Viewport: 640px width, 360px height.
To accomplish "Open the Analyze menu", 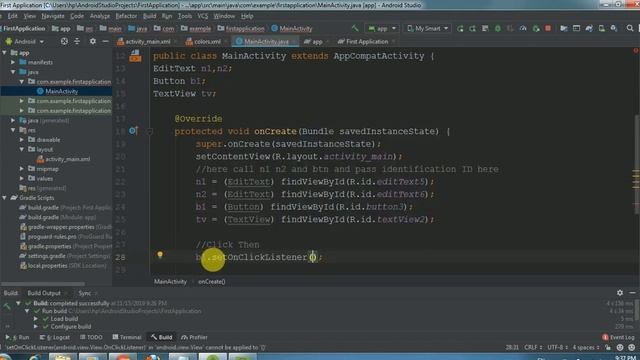I will 100,16.
